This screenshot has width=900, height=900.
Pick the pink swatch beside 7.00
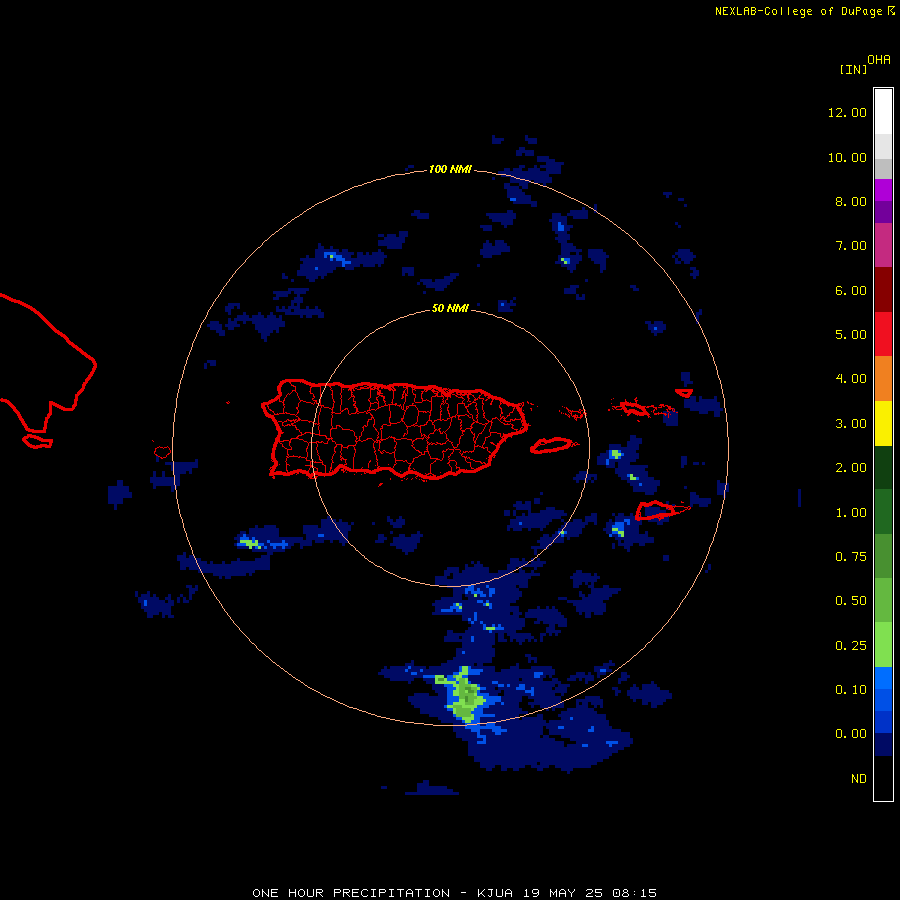click(883, 245)
